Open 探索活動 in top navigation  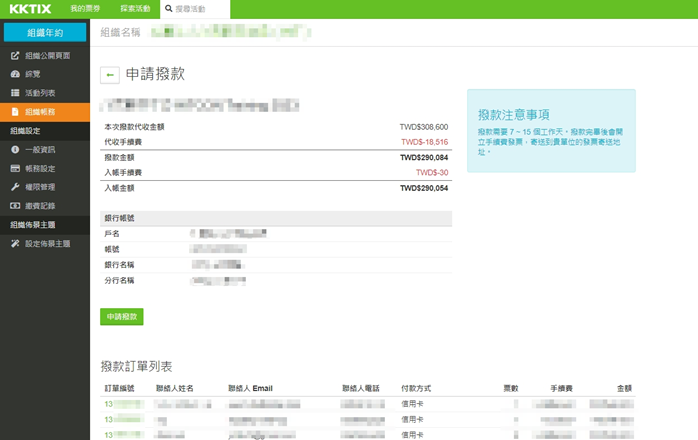point(133,9)
